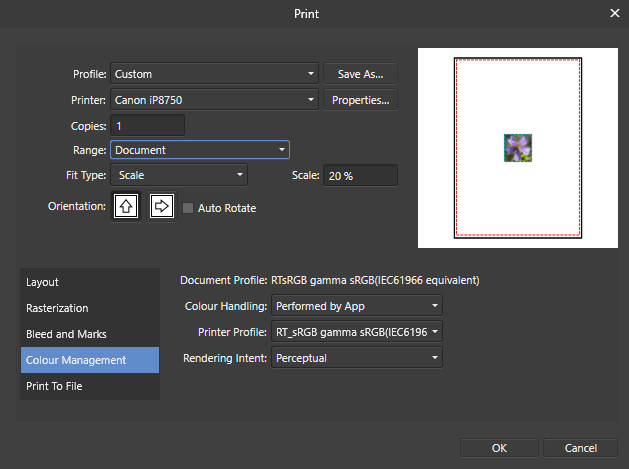Switch to the Print To File section
The image size is (629, 469).
[90, 386]
